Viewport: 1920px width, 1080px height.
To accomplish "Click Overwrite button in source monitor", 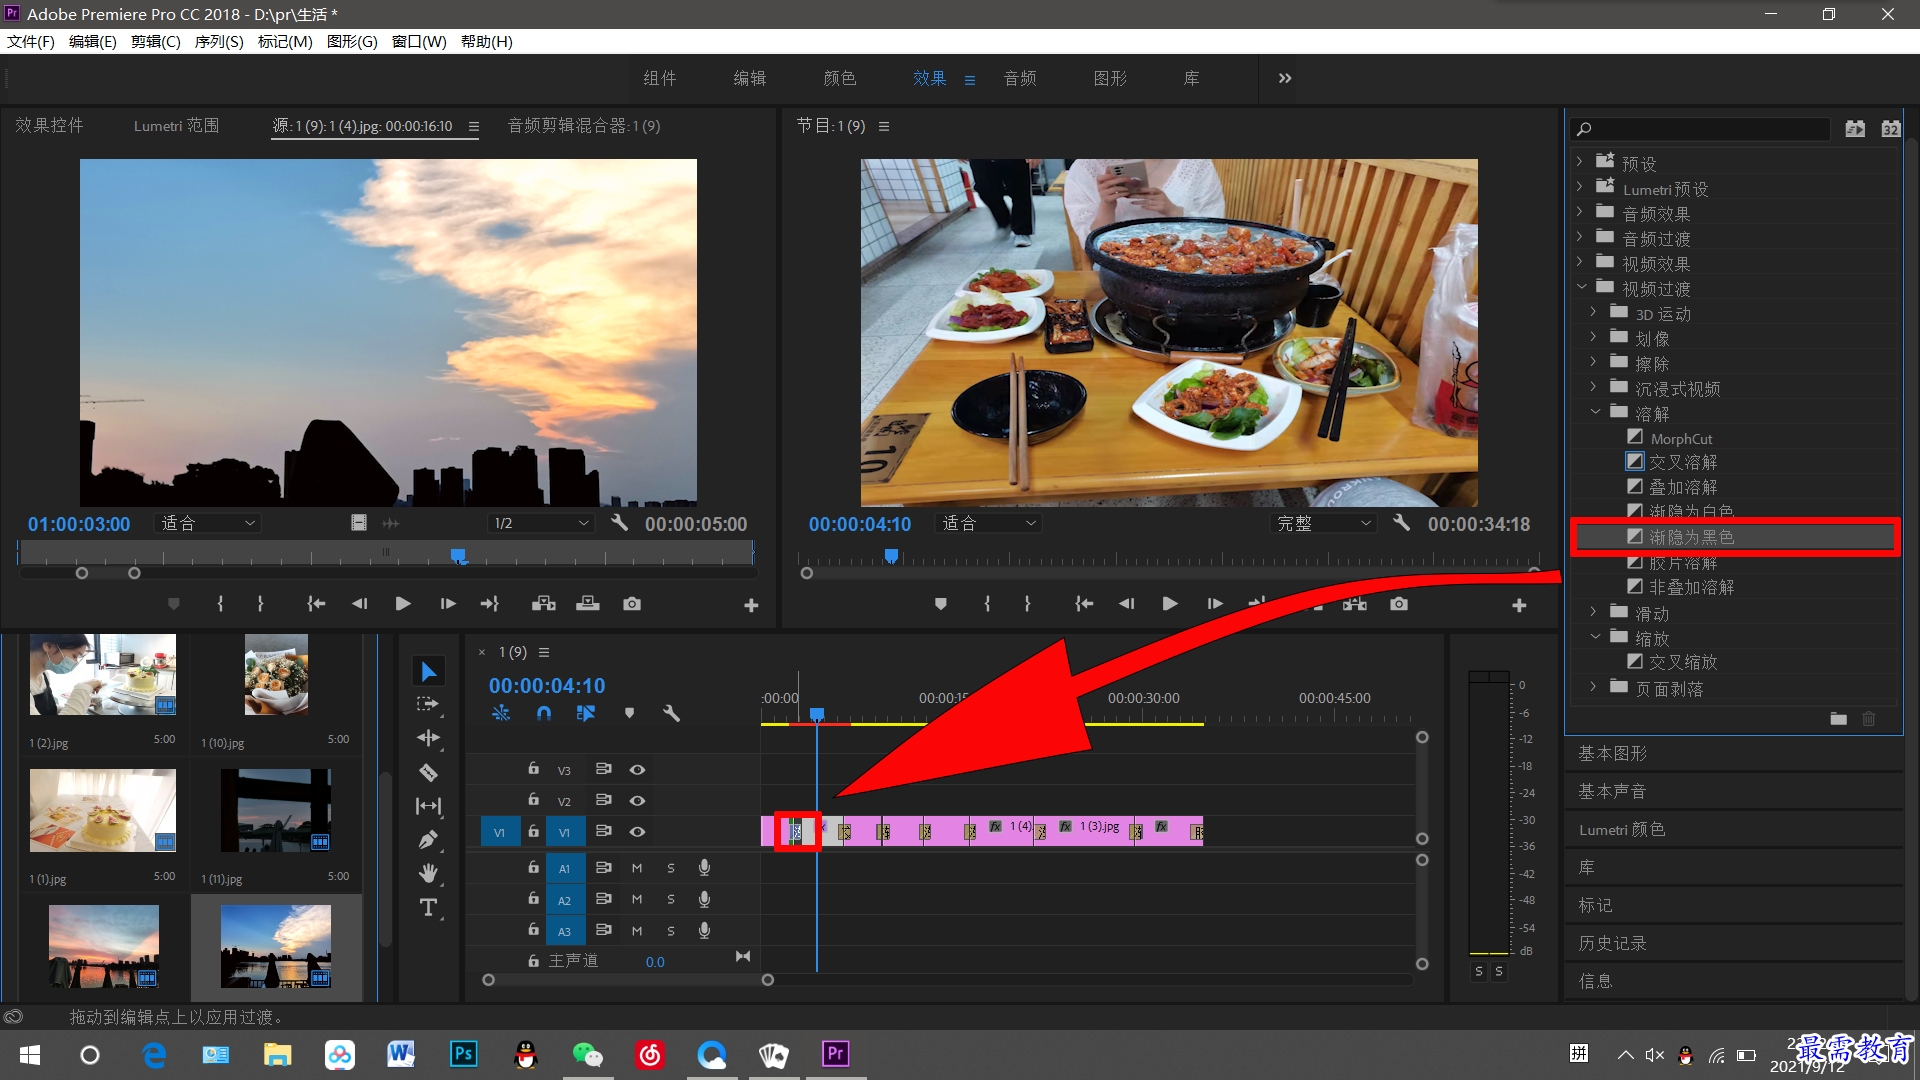I will [x=588, y=604].
